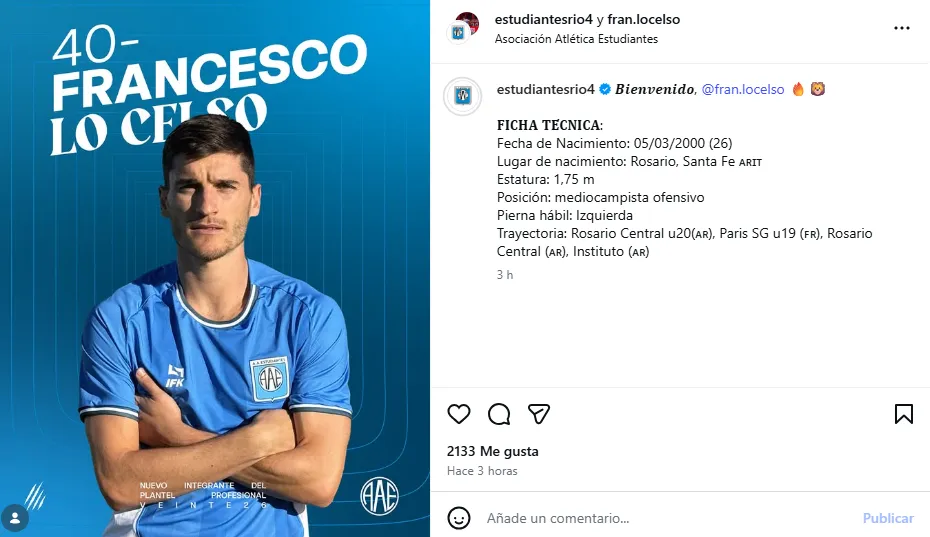Click the Publicar button

(888, 518)
